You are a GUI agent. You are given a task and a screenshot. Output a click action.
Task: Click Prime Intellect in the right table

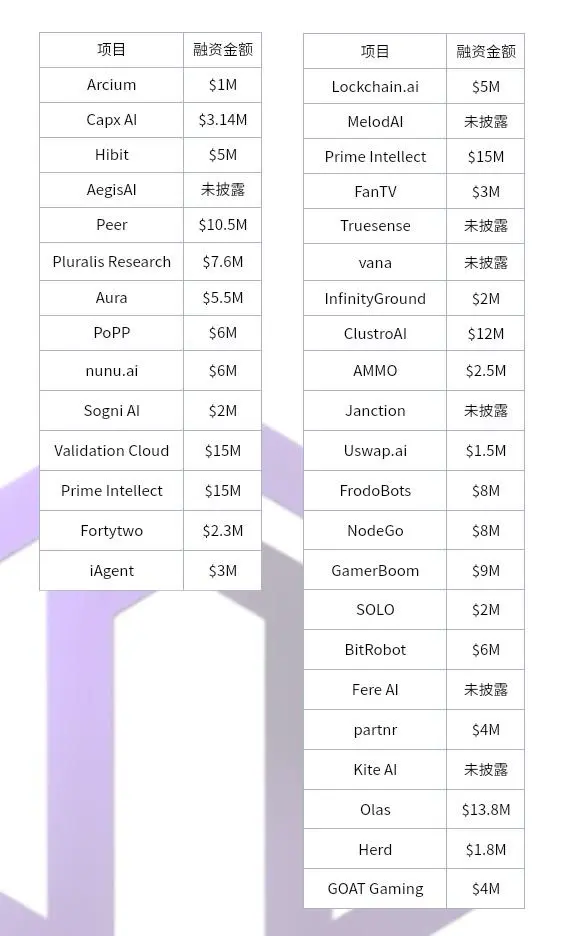tap(375, 157)
